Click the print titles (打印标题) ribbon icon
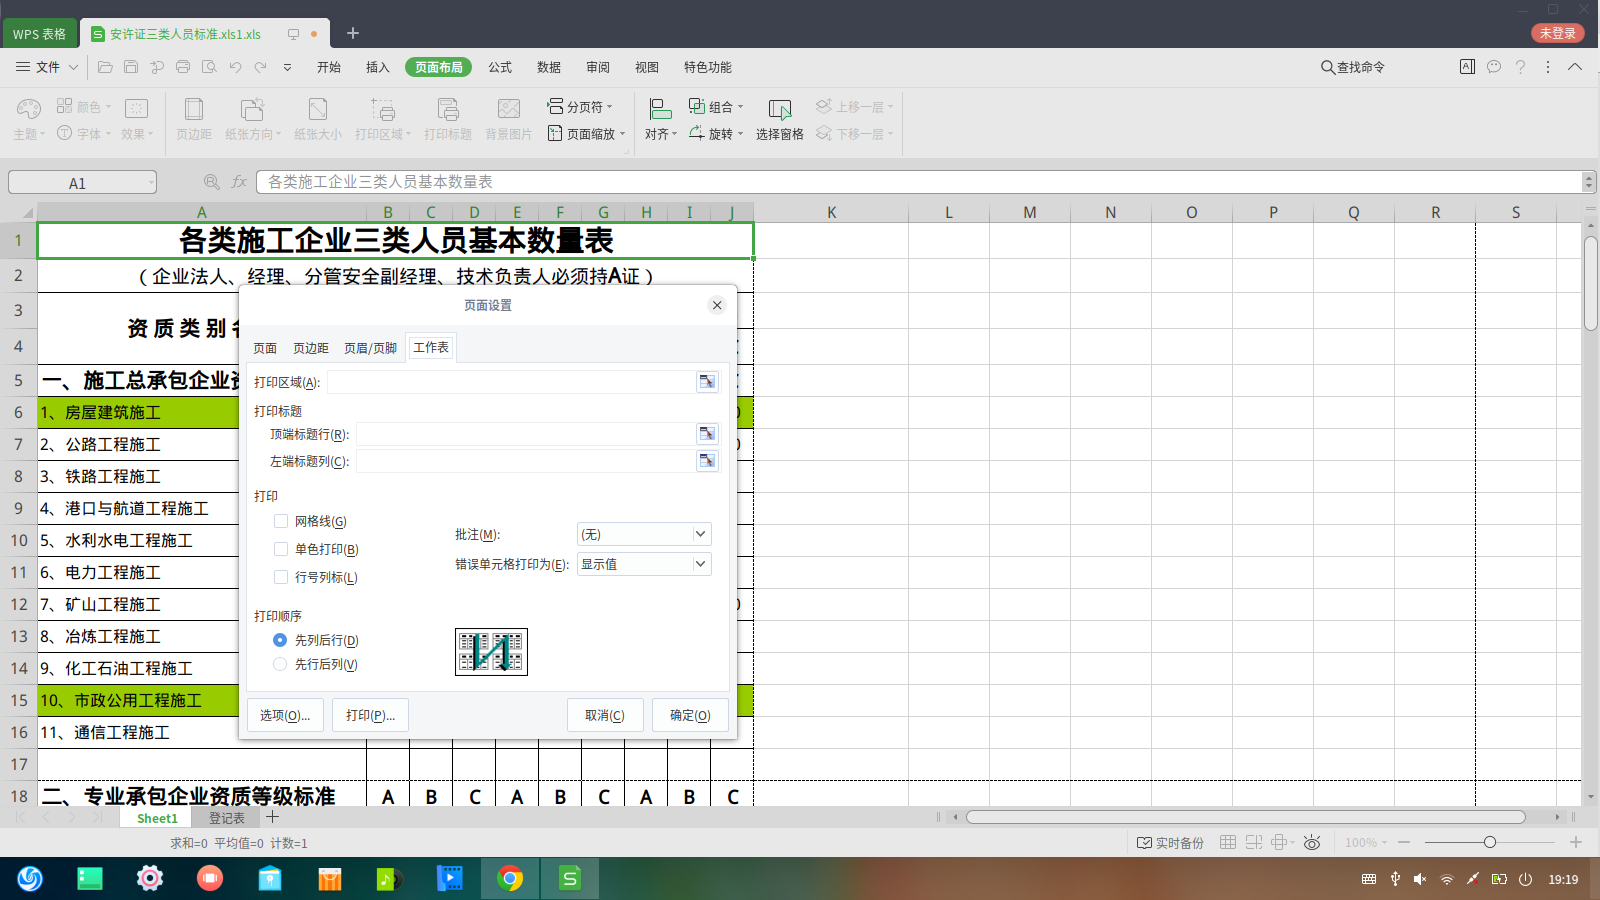 448,109
